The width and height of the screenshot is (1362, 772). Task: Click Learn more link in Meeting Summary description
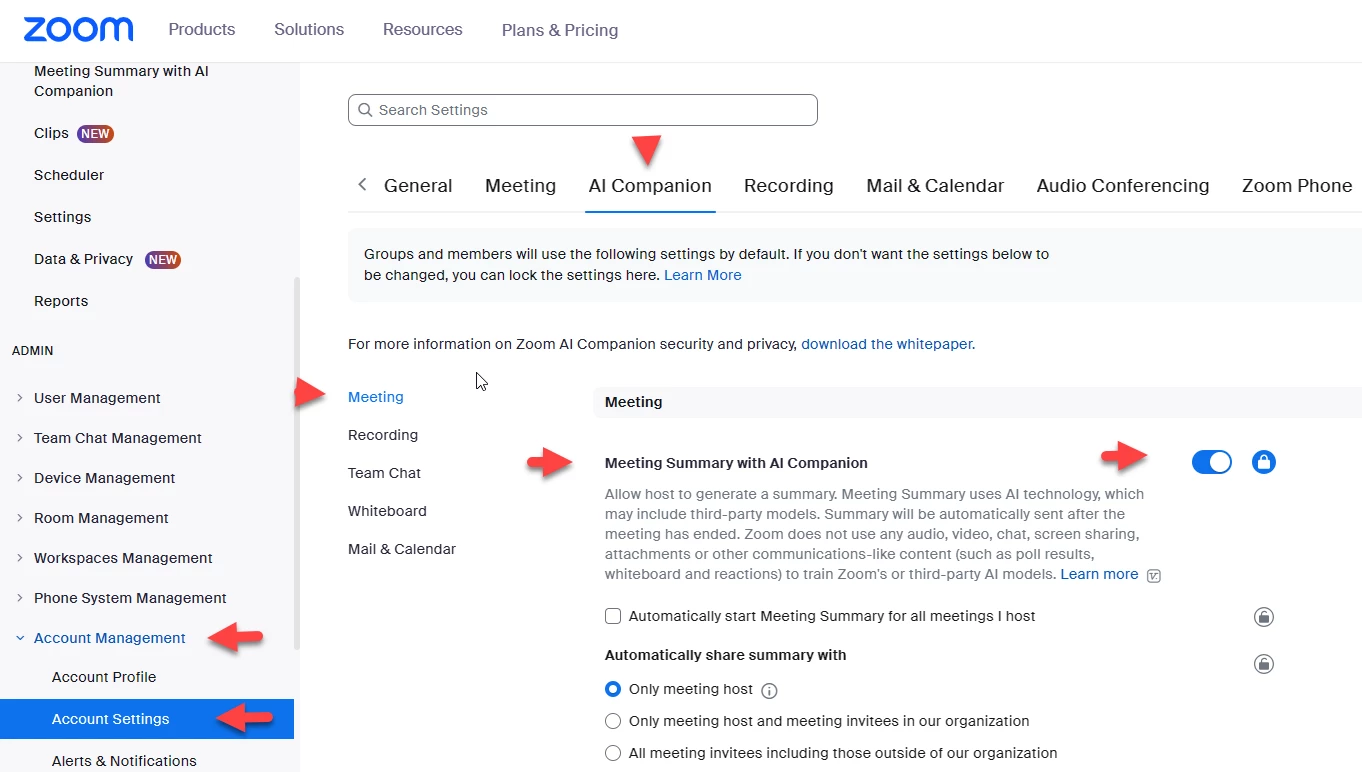tap(1099, 574)
